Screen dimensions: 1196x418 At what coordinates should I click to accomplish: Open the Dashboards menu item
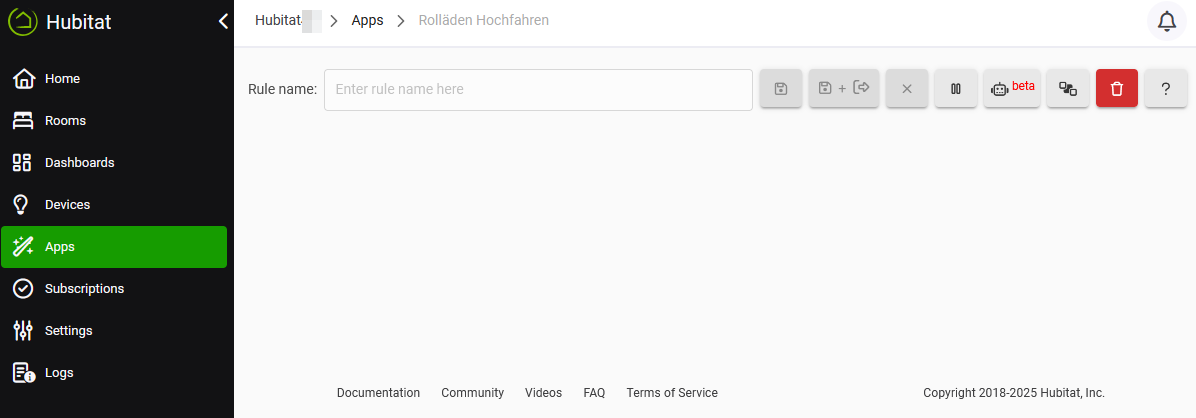point(79,163)
